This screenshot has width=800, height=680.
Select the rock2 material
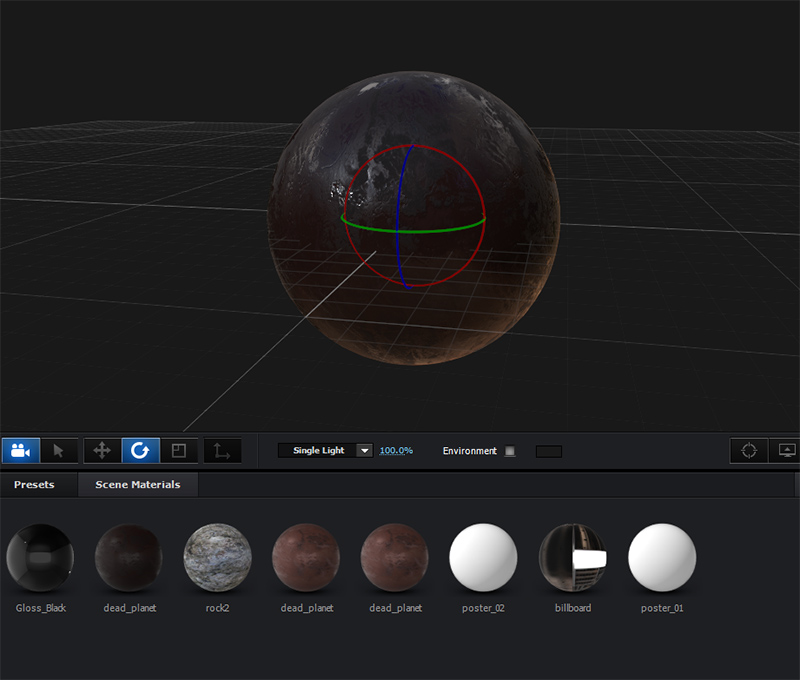click(x=217, y=558)
